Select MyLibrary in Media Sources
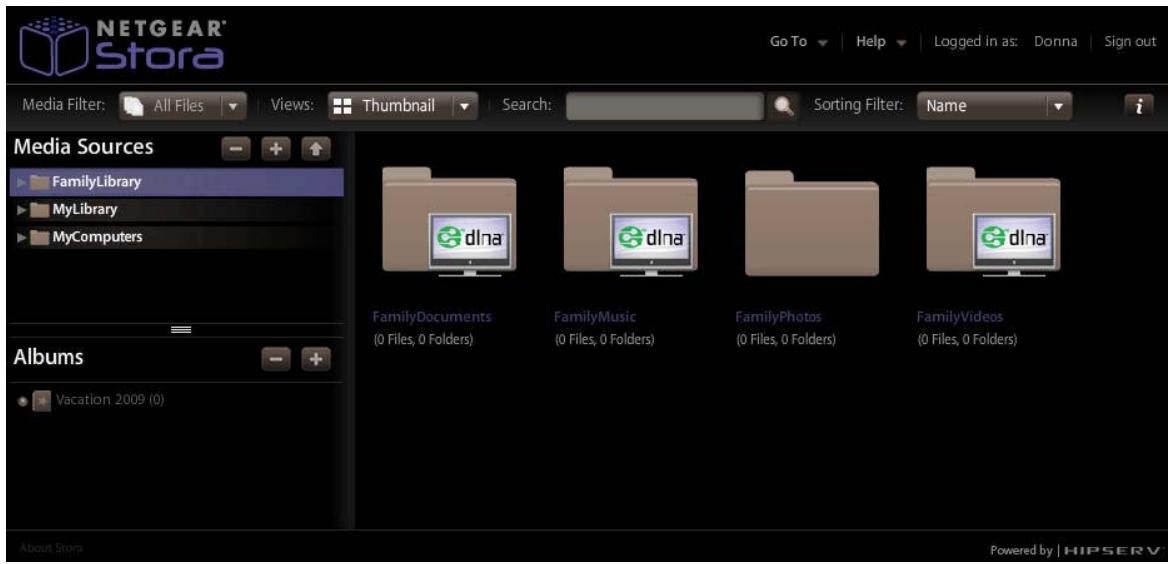 coord(177,209)
